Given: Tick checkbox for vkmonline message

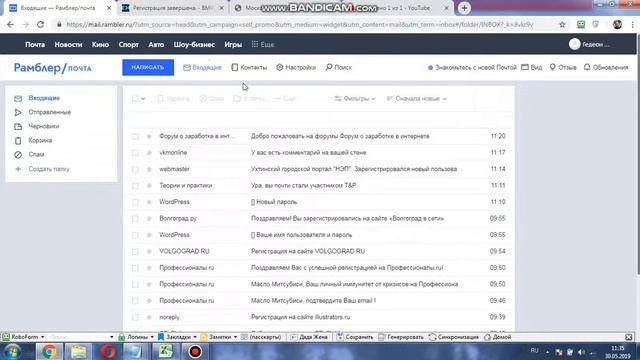Looking at the screenshot, I should coord(135,153).
